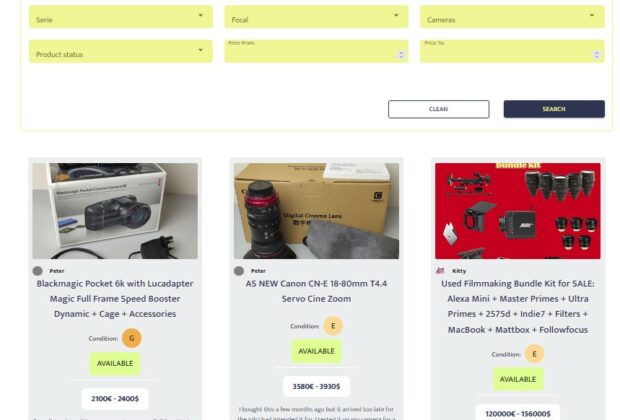Open the Blackmagic Pocket camera photo
The image size is (620, 420).
tap(115, 211)
